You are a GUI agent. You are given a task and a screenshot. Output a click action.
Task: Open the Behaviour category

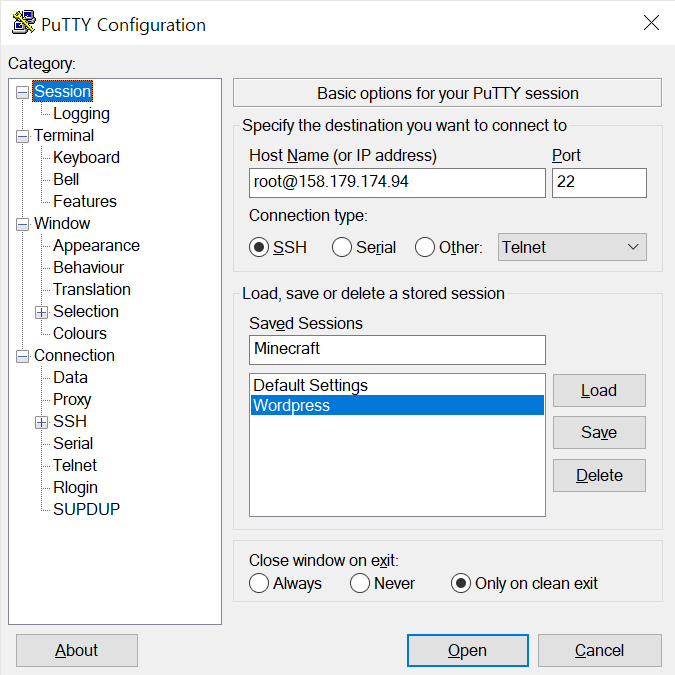pyautogui.click(x=88, y=267)
